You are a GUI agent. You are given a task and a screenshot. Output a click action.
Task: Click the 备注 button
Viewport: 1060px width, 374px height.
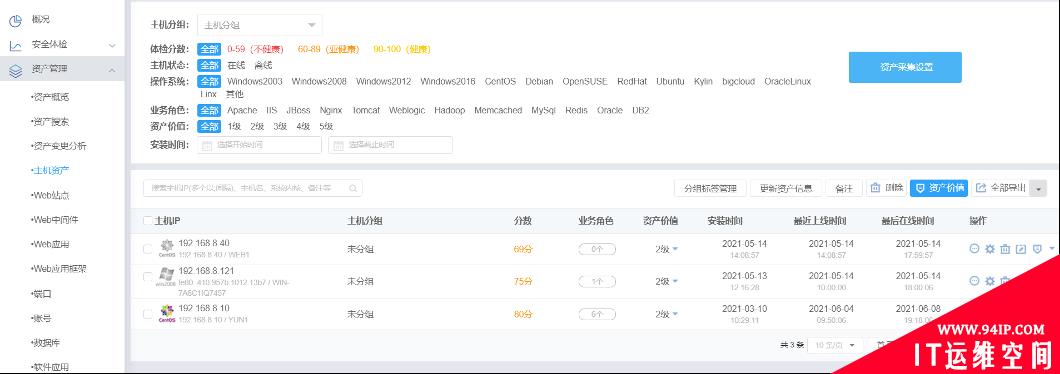844,189
